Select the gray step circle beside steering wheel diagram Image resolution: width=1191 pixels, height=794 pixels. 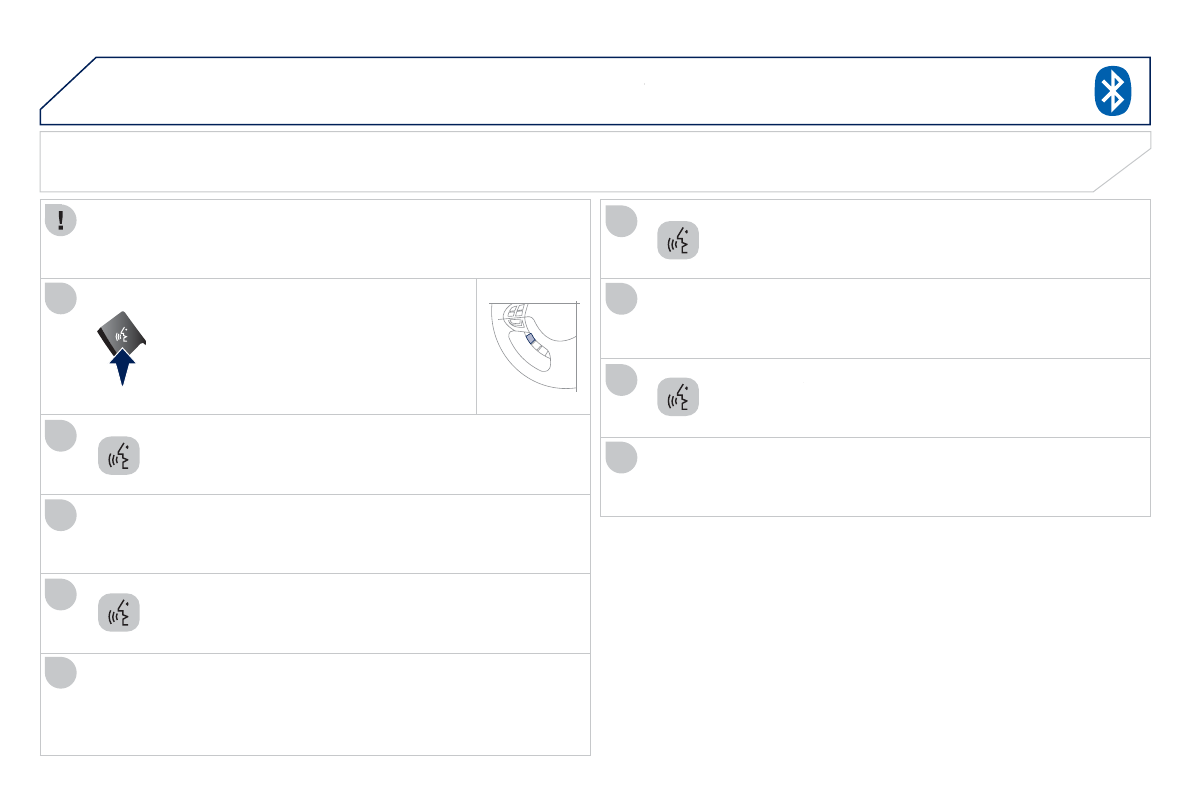(x=61, y=299)
